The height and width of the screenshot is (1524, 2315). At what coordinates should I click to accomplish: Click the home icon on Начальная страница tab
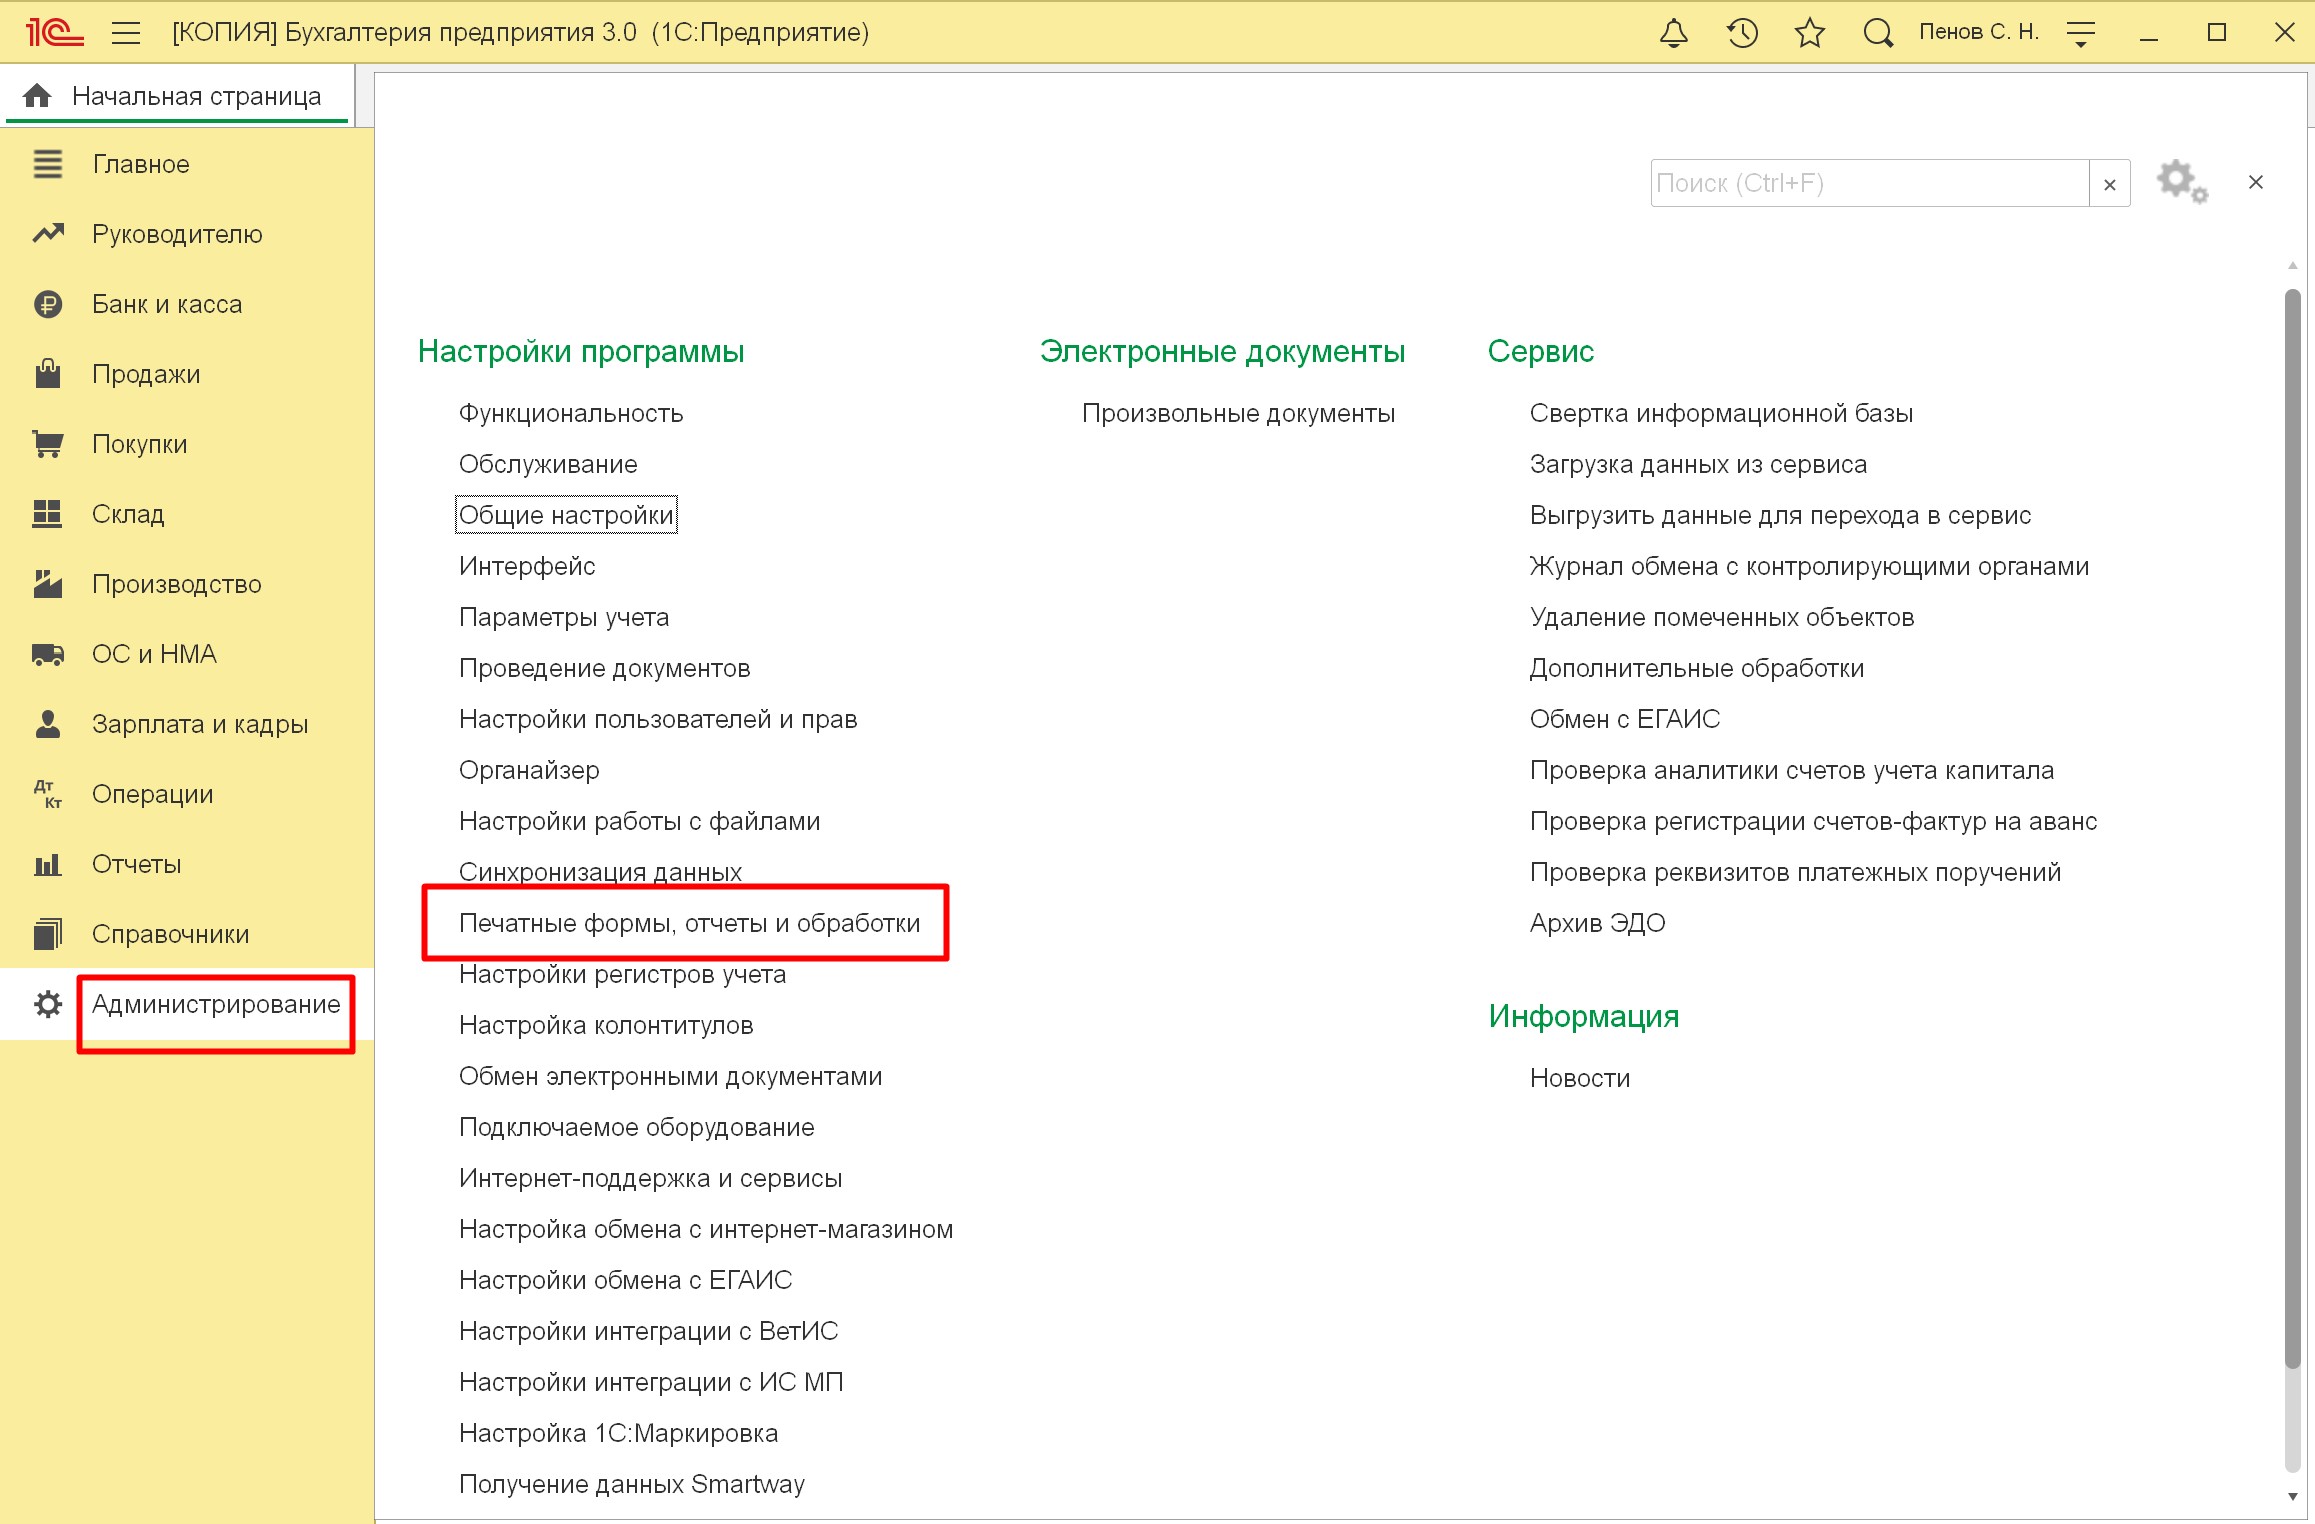pos(37,96)
